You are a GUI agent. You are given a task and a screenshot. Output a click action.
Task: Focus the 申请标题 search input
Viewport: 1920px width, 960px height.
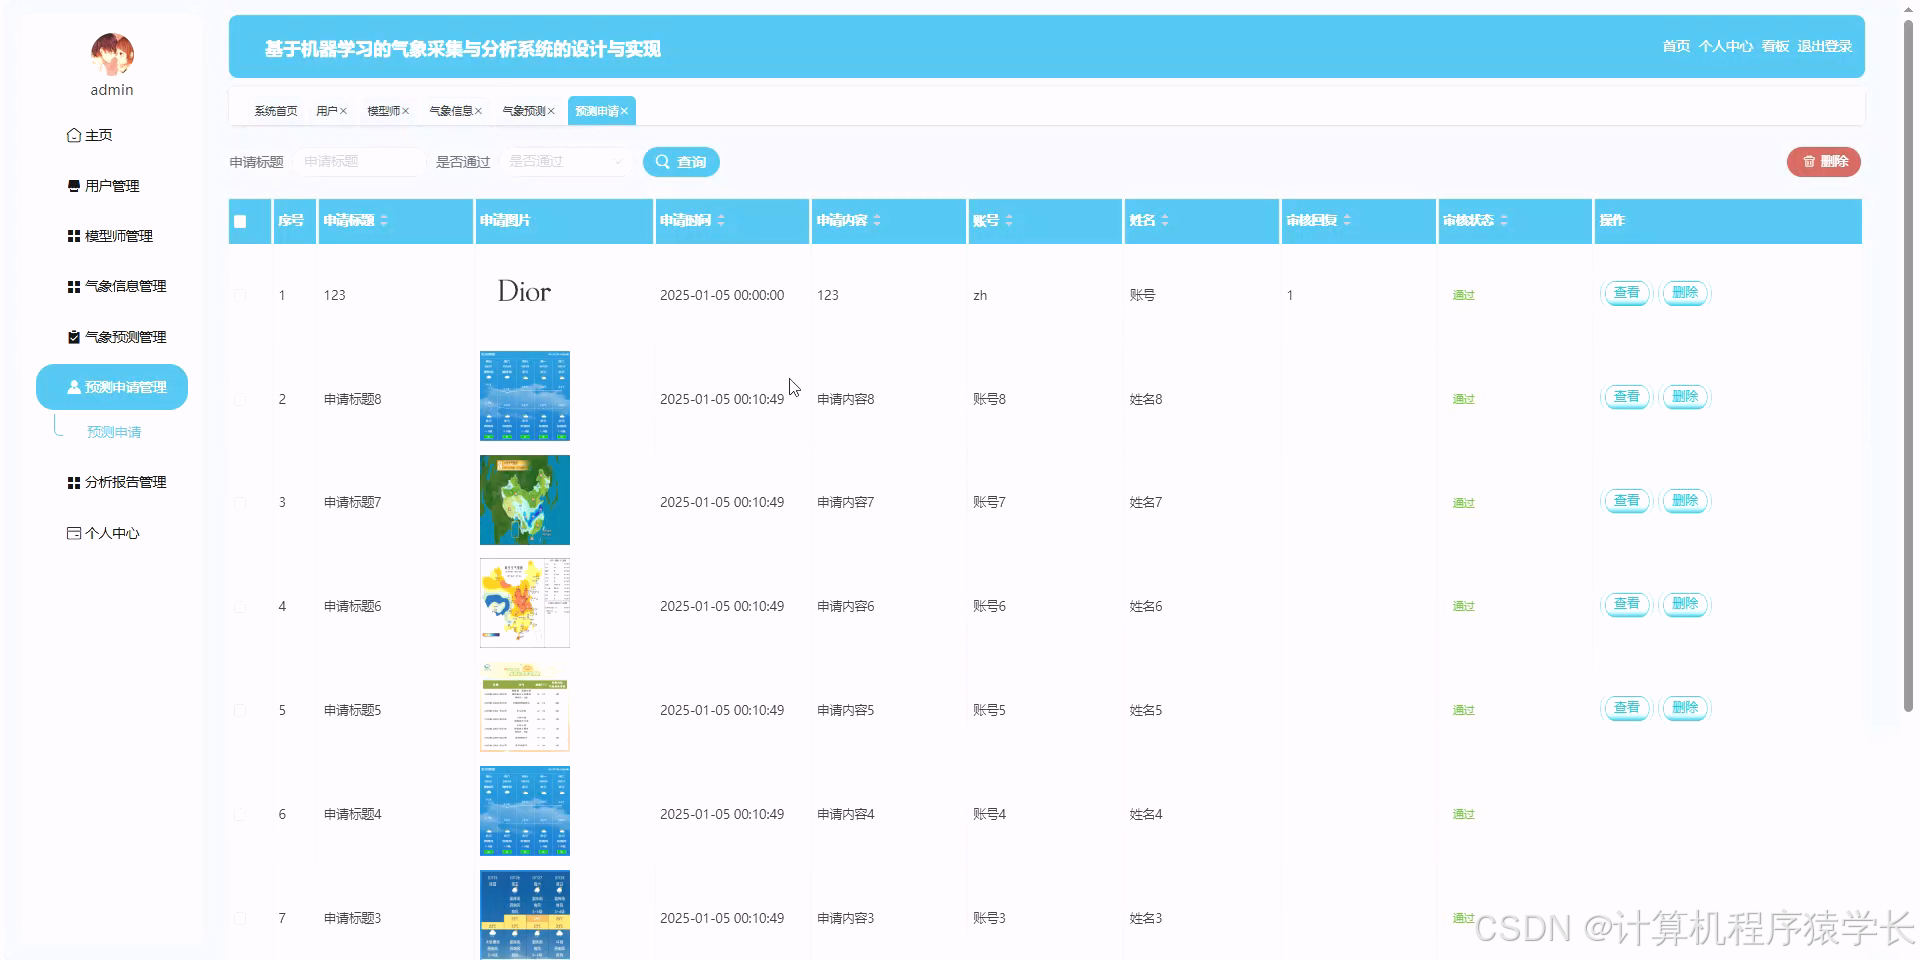[x=360, y=161]
